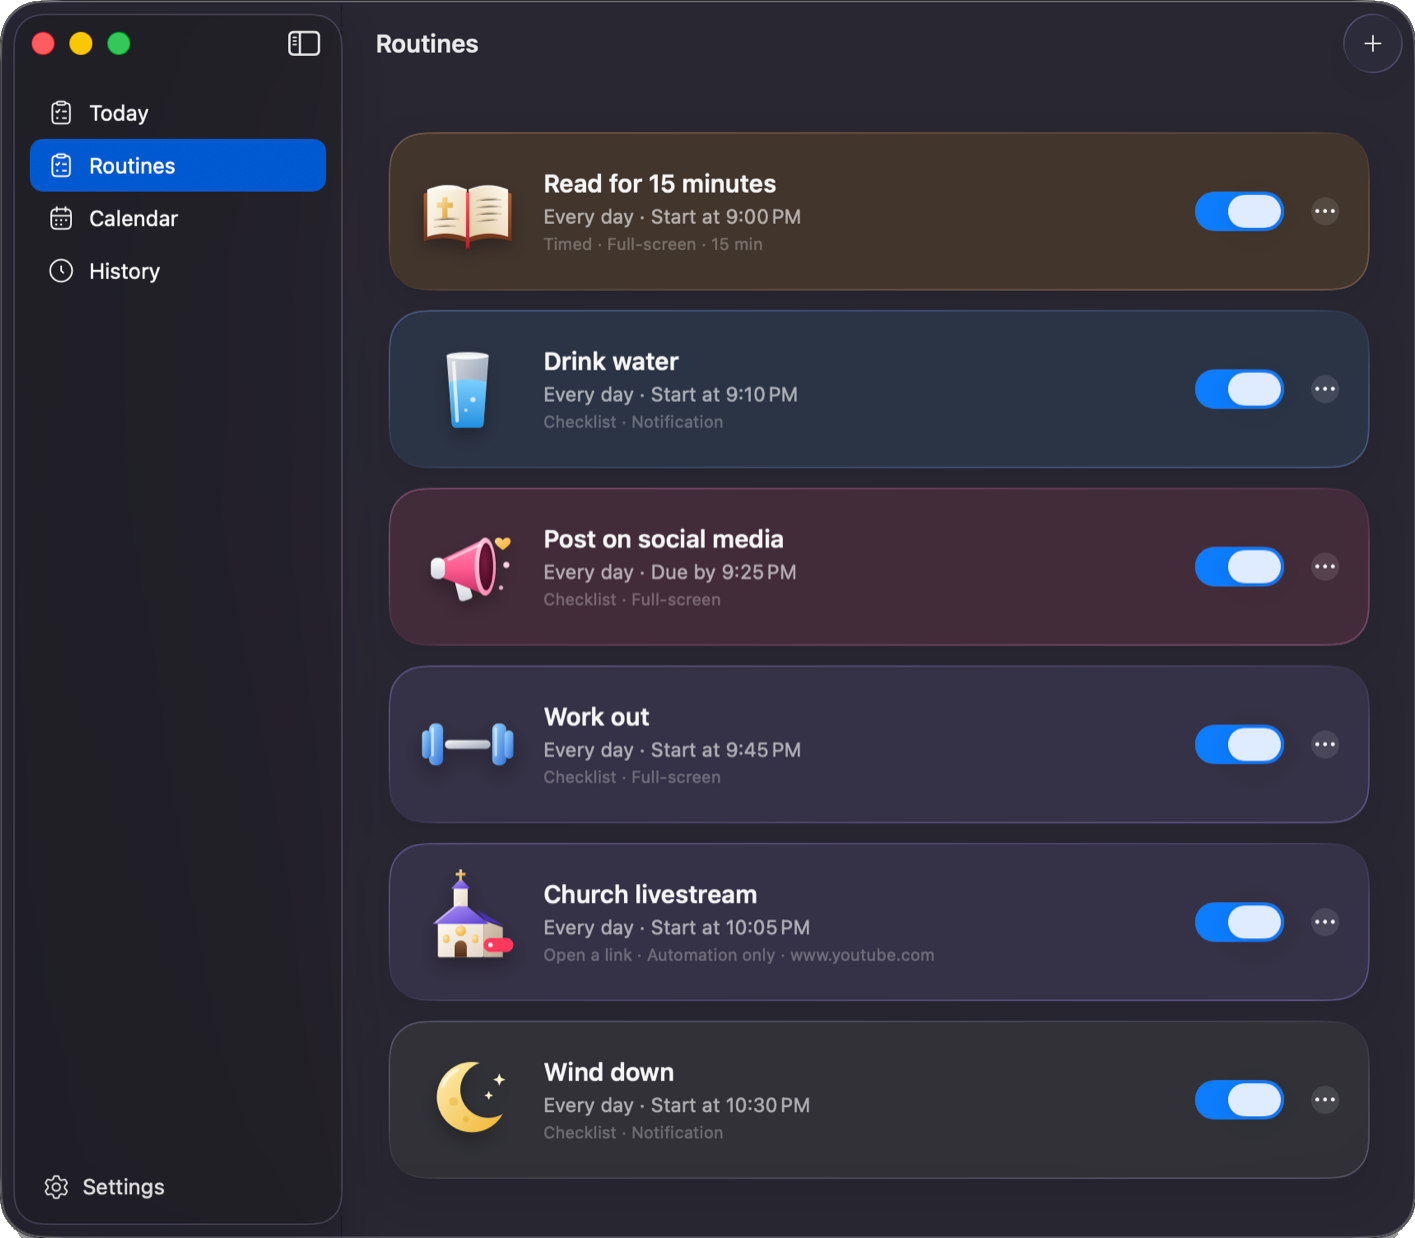The image size is (1415, 1238).
Task: Disable the Read for 15 minutes routine
Action: point(1239,212)
